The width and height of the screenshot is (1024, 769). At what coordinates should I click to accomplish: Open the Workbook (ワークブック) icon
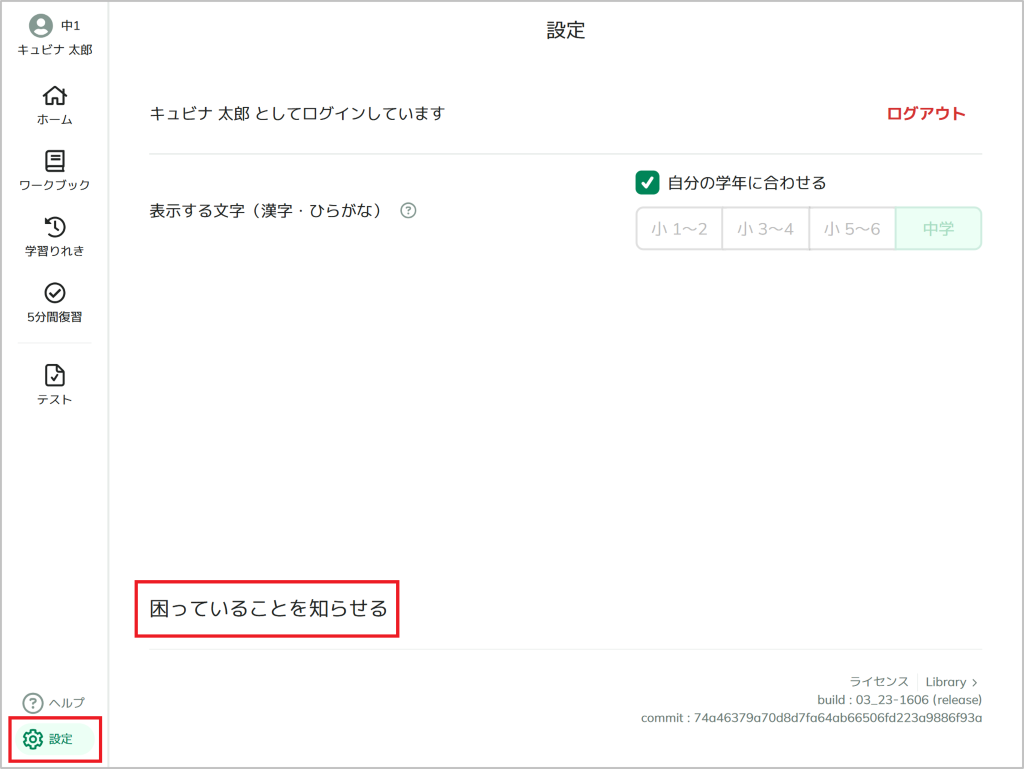coord(55,161)
